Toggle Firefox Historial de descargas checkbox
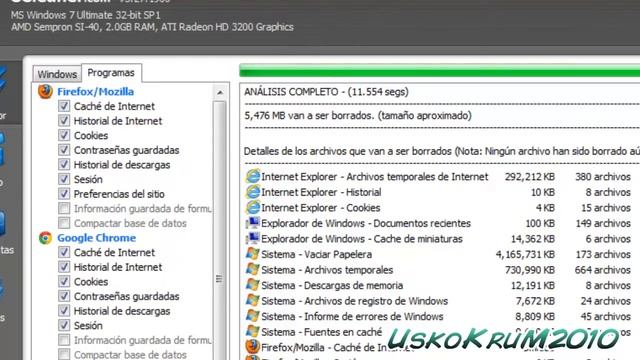Image resolution: width=640 pixels, height=360 pixels. pyautogui.click(x=64, y=164)
